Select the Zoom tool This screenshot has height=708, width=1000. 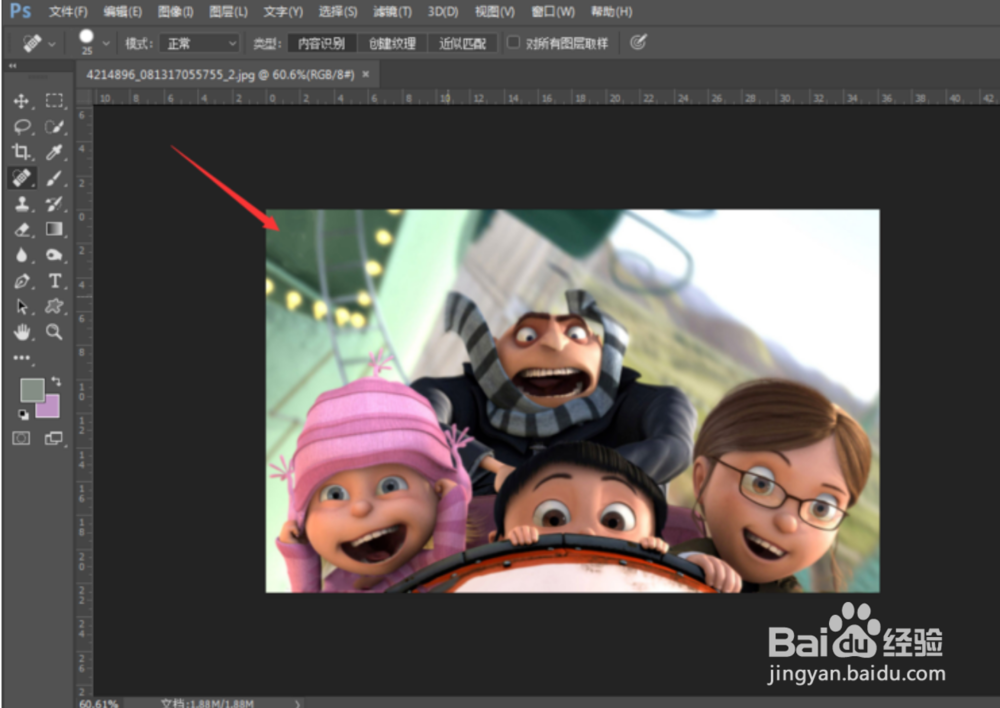(54, 332)
